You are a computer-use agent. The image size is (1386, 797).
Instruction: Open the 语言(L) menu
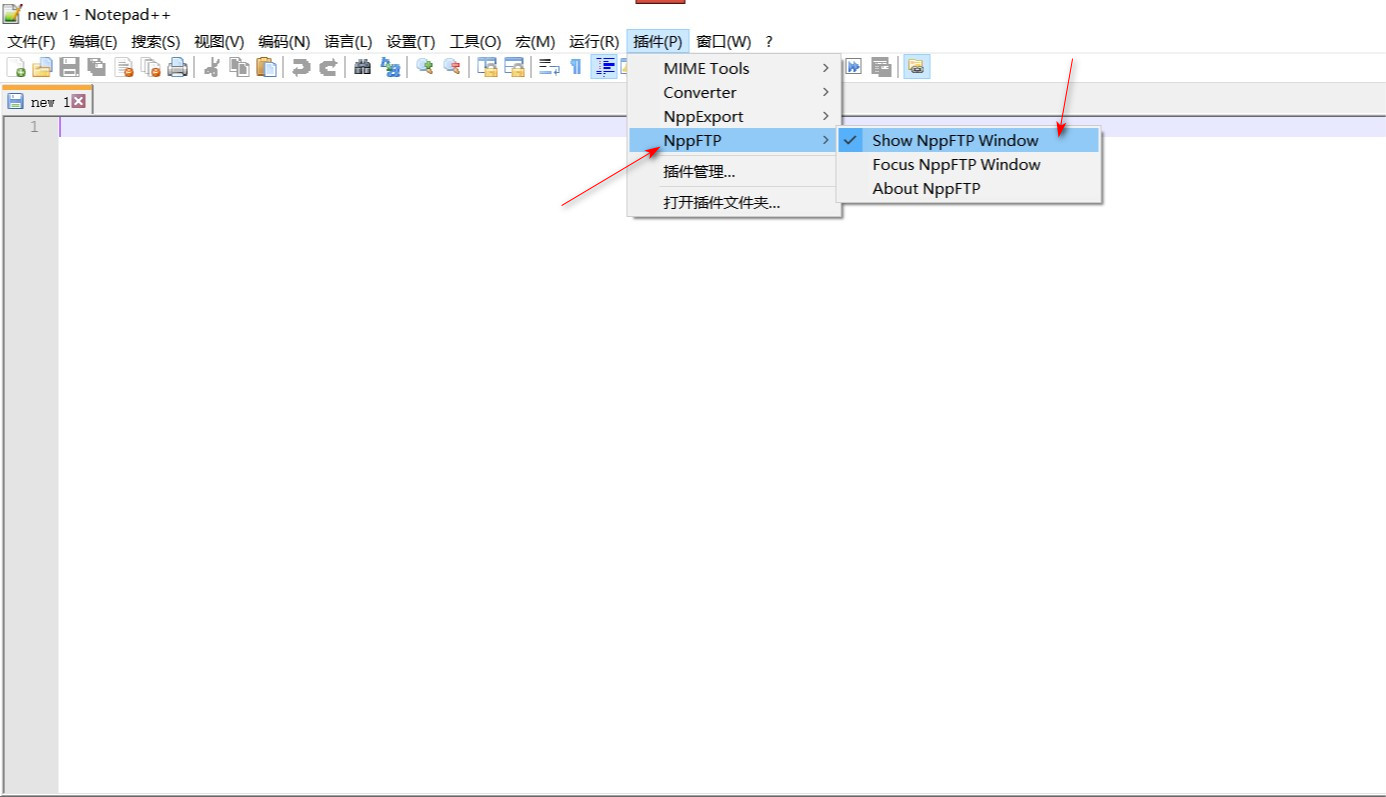tap(348, 42)
